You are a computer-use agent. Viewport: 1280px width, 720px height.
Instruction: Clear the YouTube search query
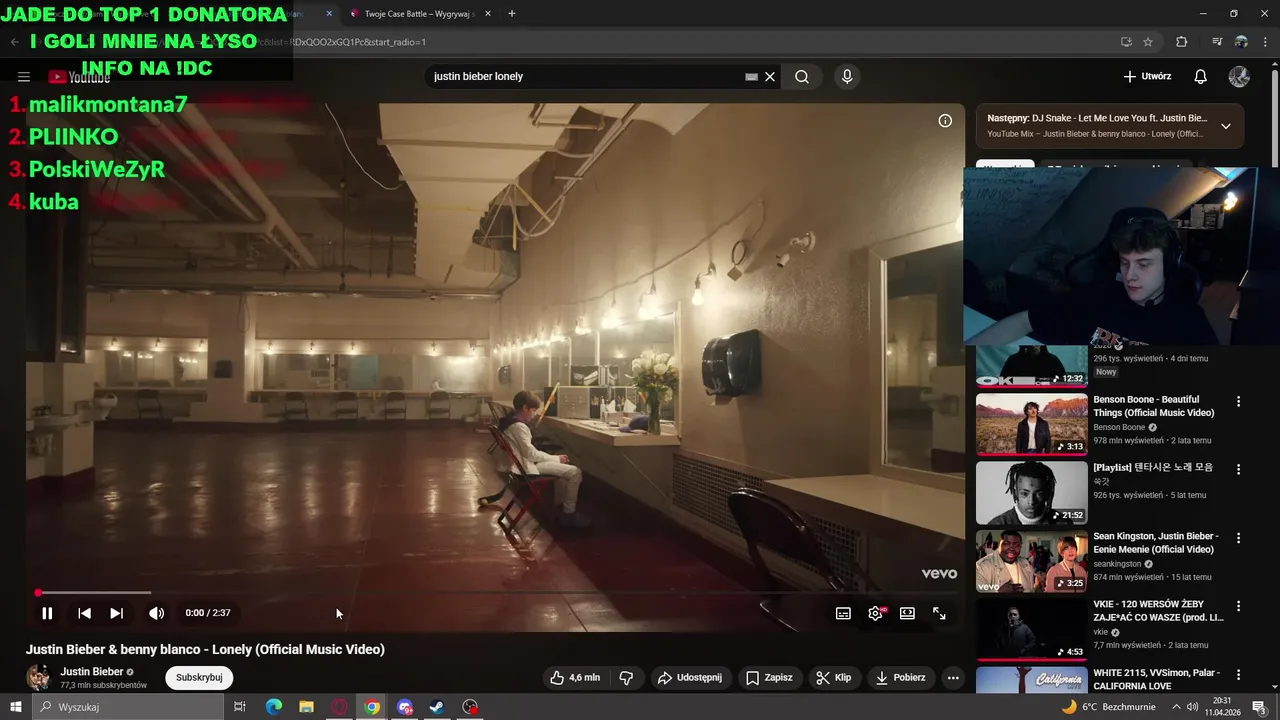point(770,77)
